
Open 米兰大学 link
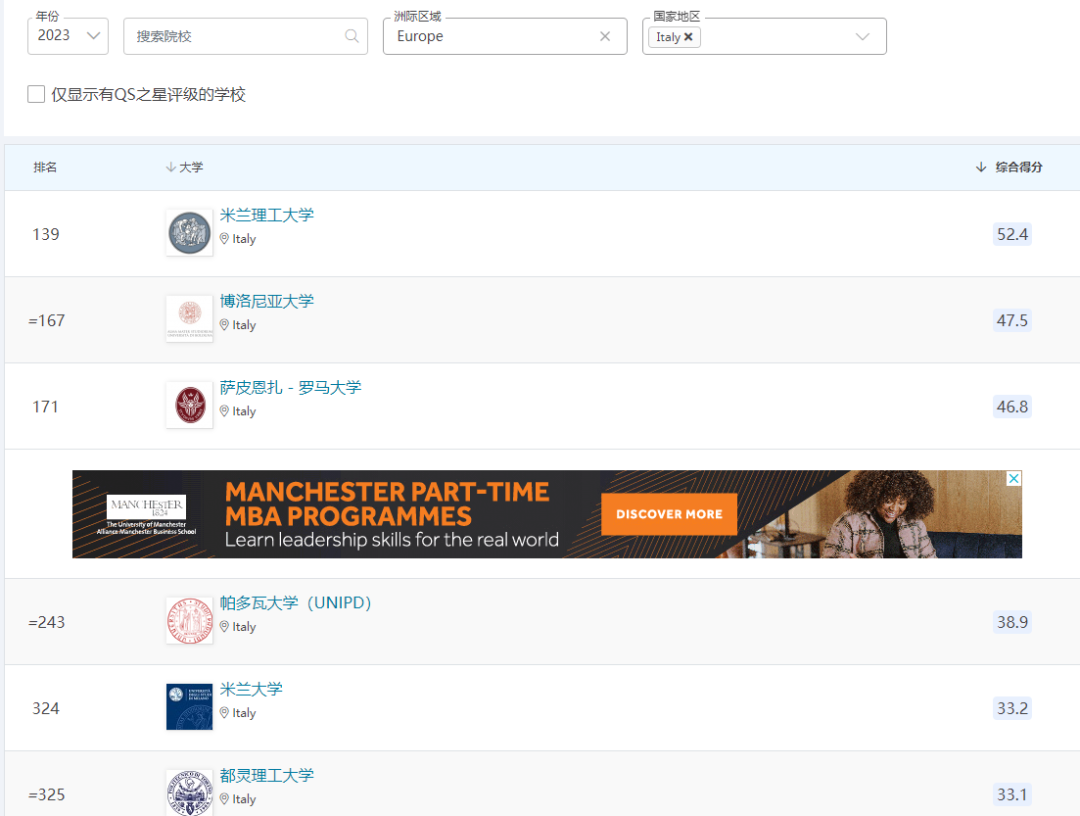click(x=251, y=689)
